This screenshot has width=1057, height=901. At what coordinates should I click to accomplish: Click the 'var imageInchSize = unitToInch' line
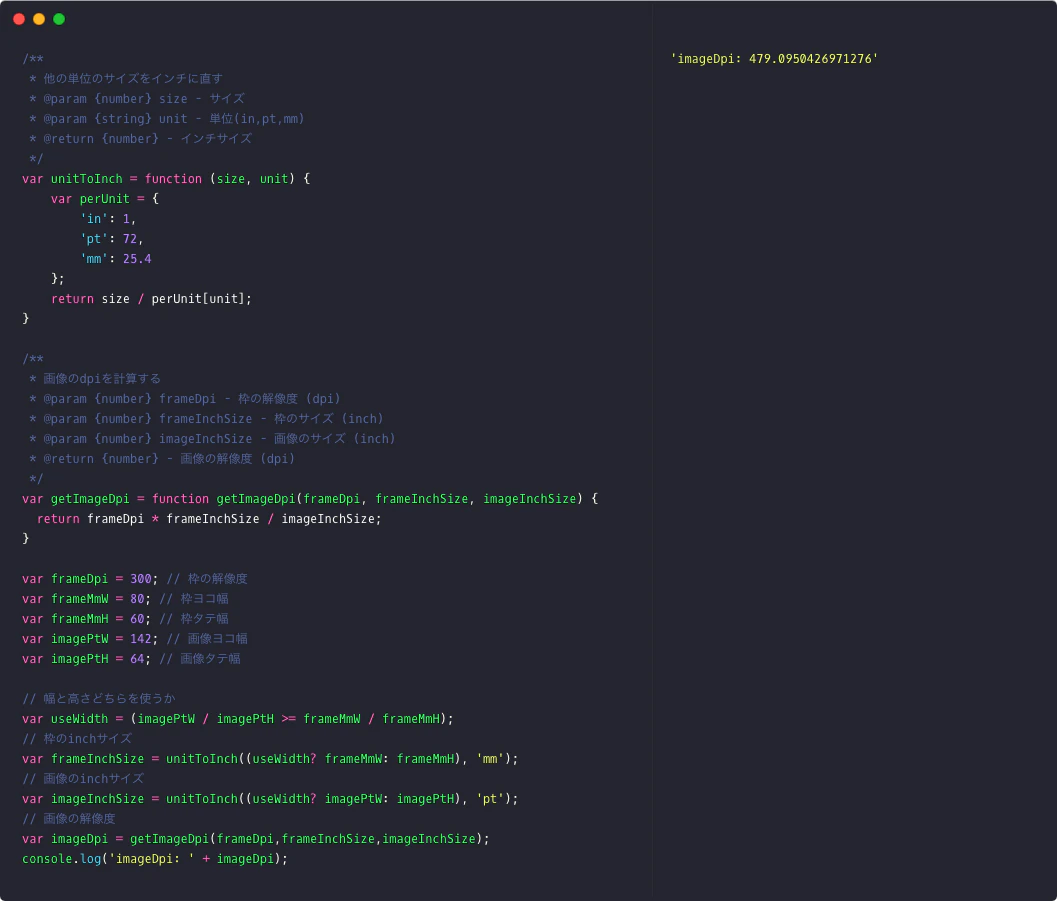click(x=270, y=799)
